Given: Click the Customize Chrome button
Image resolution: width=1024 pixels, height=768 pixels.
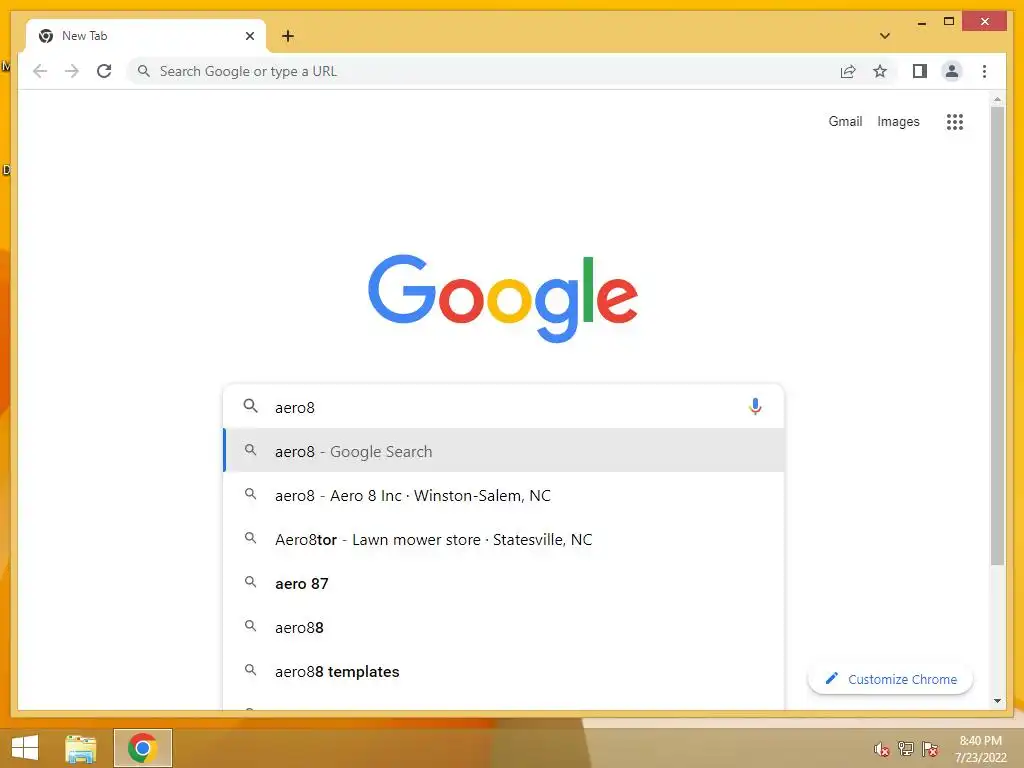Looking at the screenshot, I should pos(890,679).
